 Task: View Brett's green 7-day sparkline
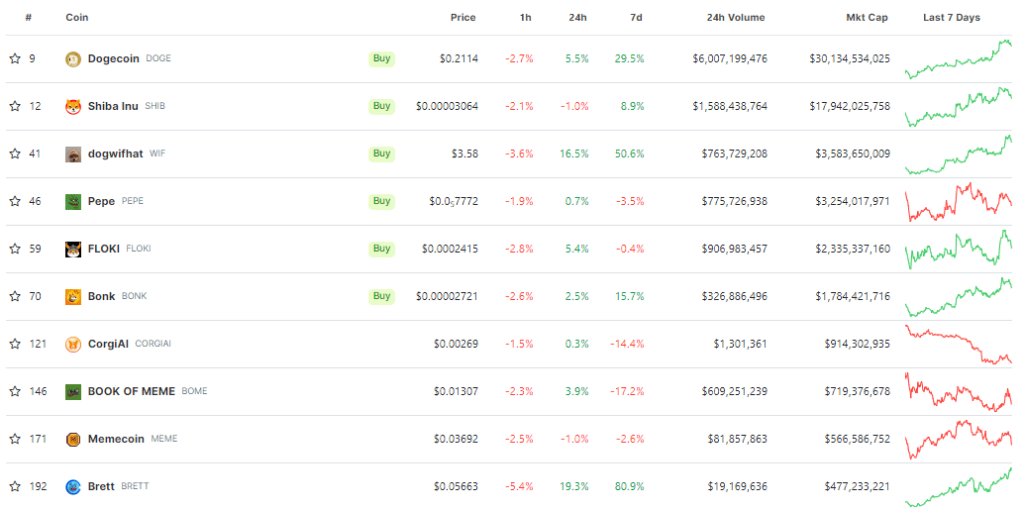pyautogui.click(x=958, y=487)
